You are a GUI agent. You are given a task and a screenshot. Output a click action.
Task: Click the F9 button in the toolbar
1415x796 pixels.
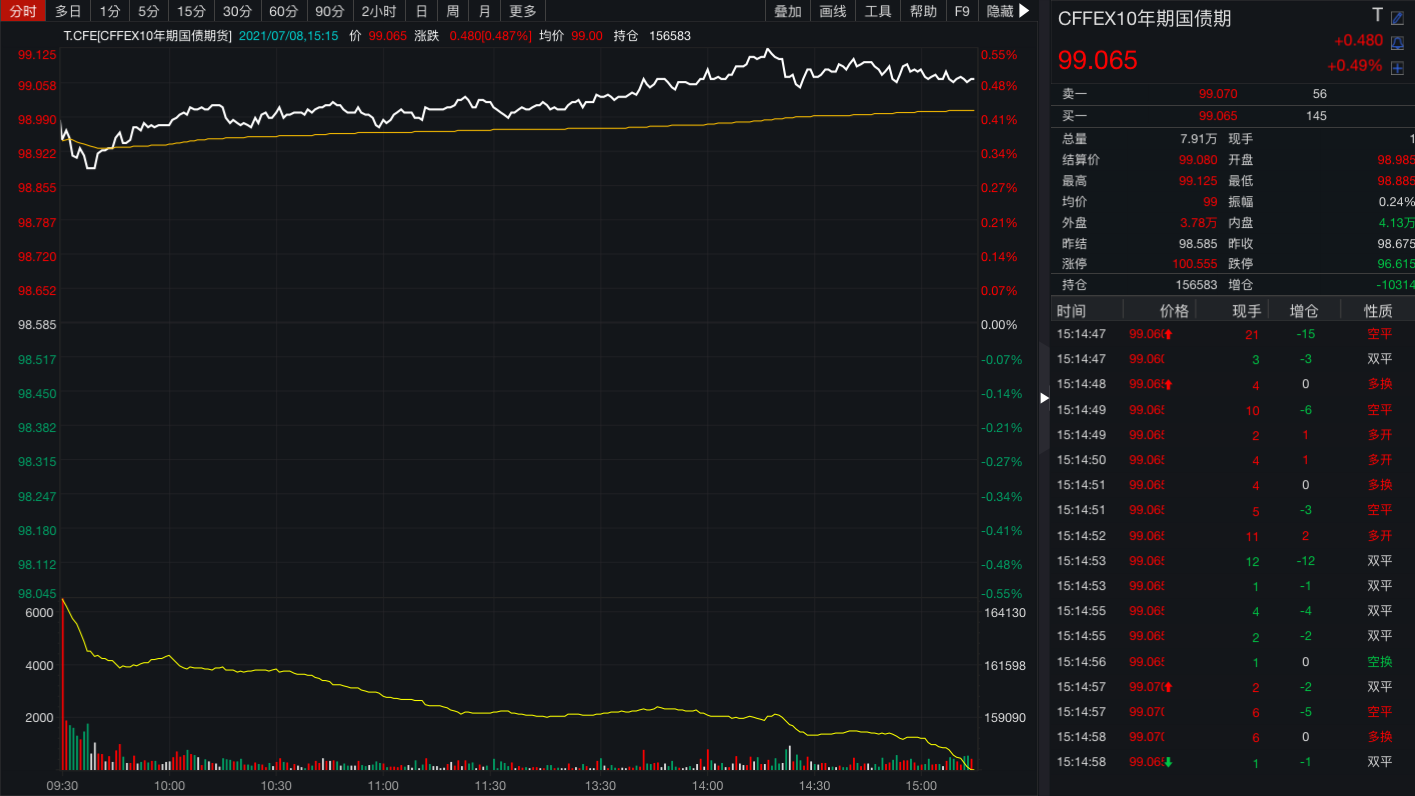pyautogui.click(x=962, y=11)
